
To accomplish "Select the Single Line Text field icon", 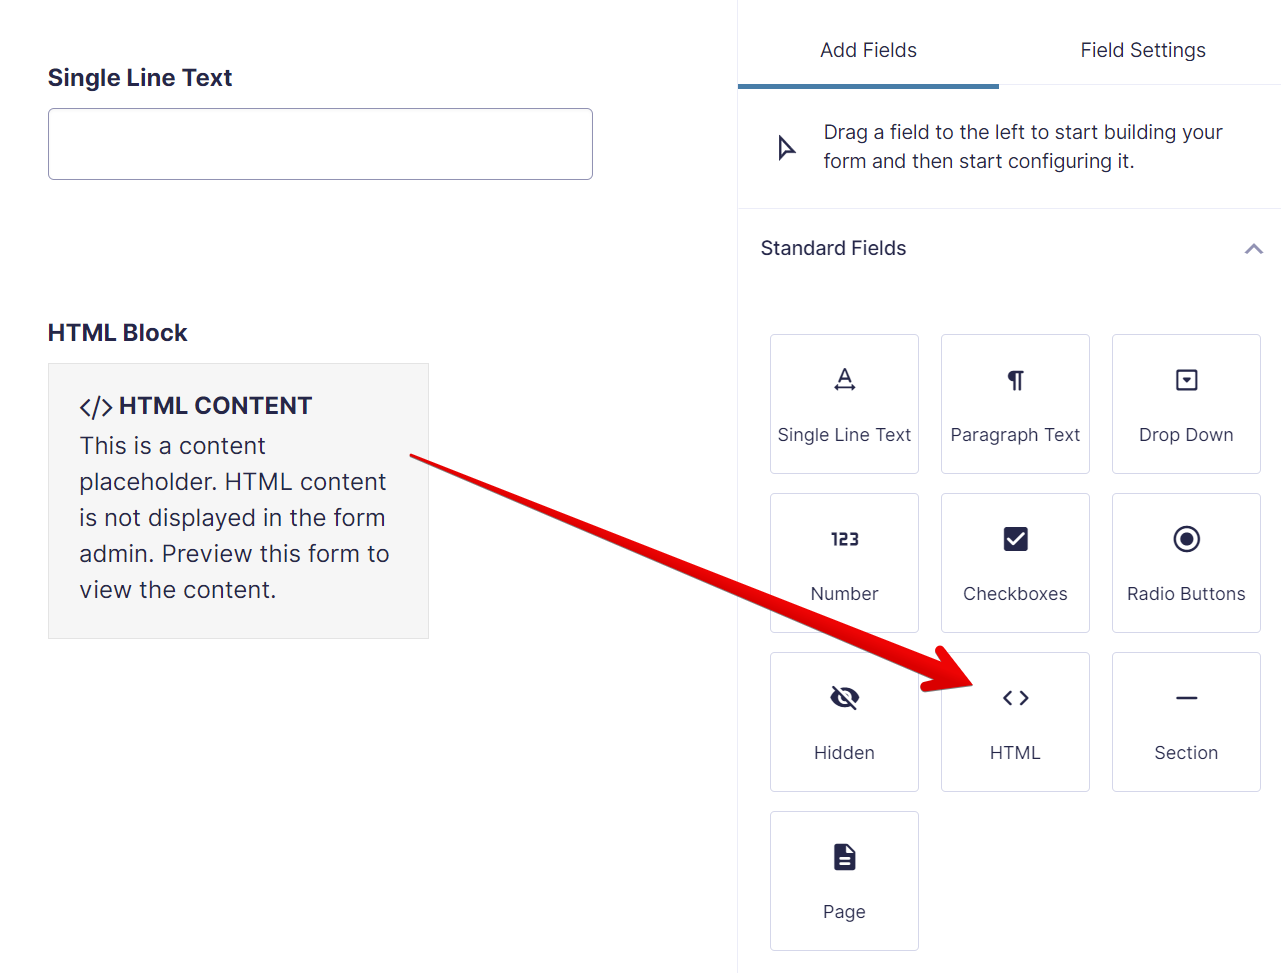I will (x=844, y=380).
